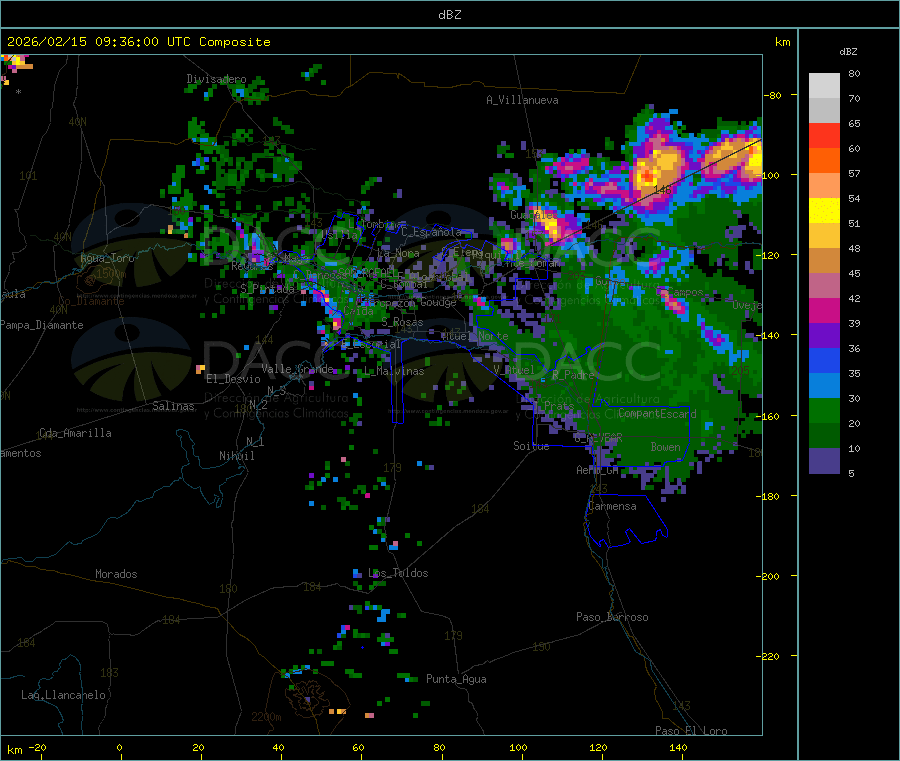
Task: Click the L_Malvinas label
Action: pos(394,372)
